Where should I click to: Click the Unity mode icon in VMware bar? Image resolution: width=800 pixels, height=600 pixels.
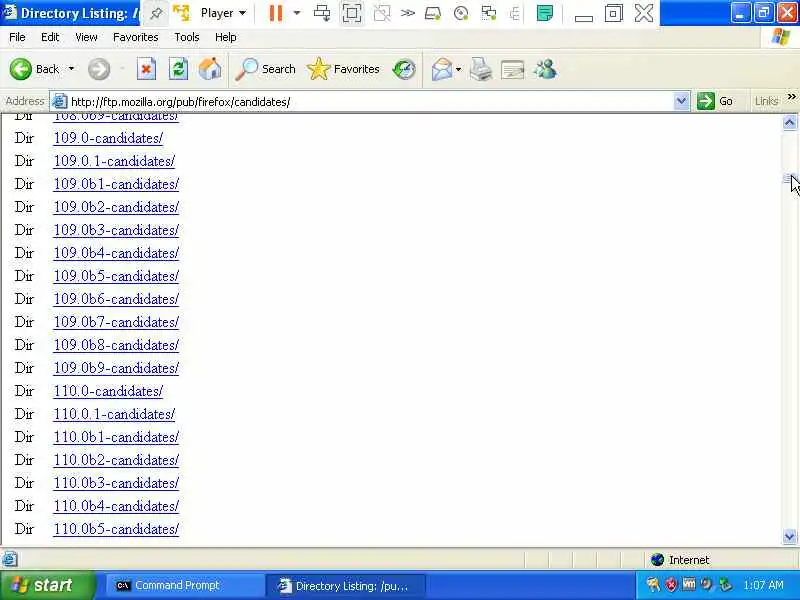382,13
